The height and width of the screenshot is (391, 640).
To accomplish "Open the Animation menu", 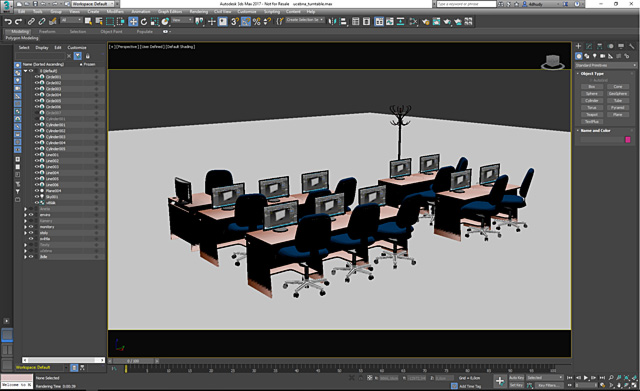I will (141, 11).
